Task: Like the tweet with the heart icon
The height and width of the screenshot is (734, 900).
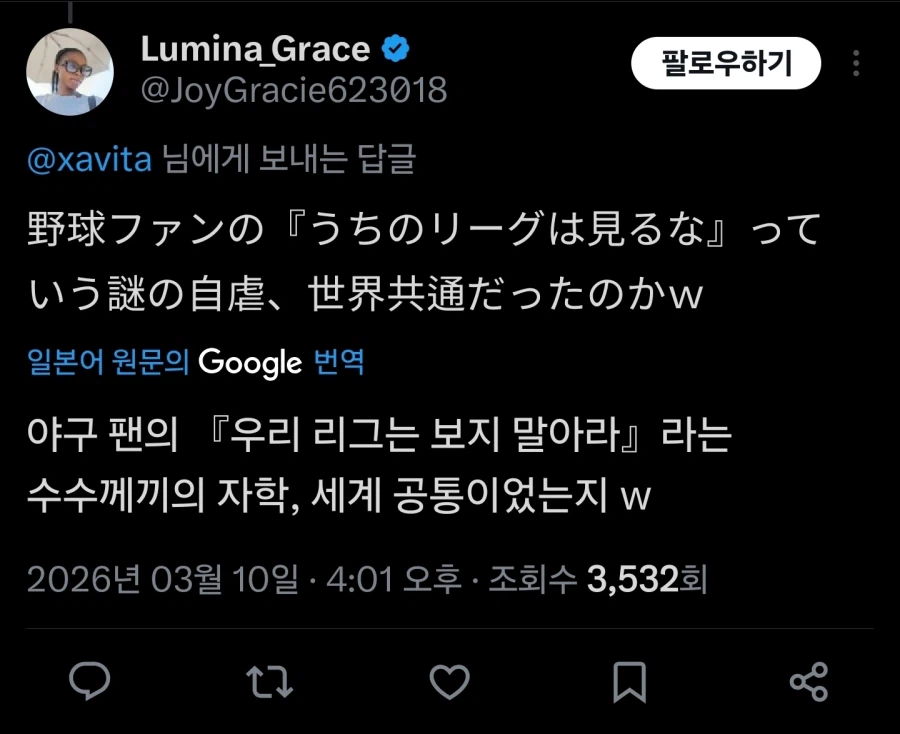Action: point(449,681)
